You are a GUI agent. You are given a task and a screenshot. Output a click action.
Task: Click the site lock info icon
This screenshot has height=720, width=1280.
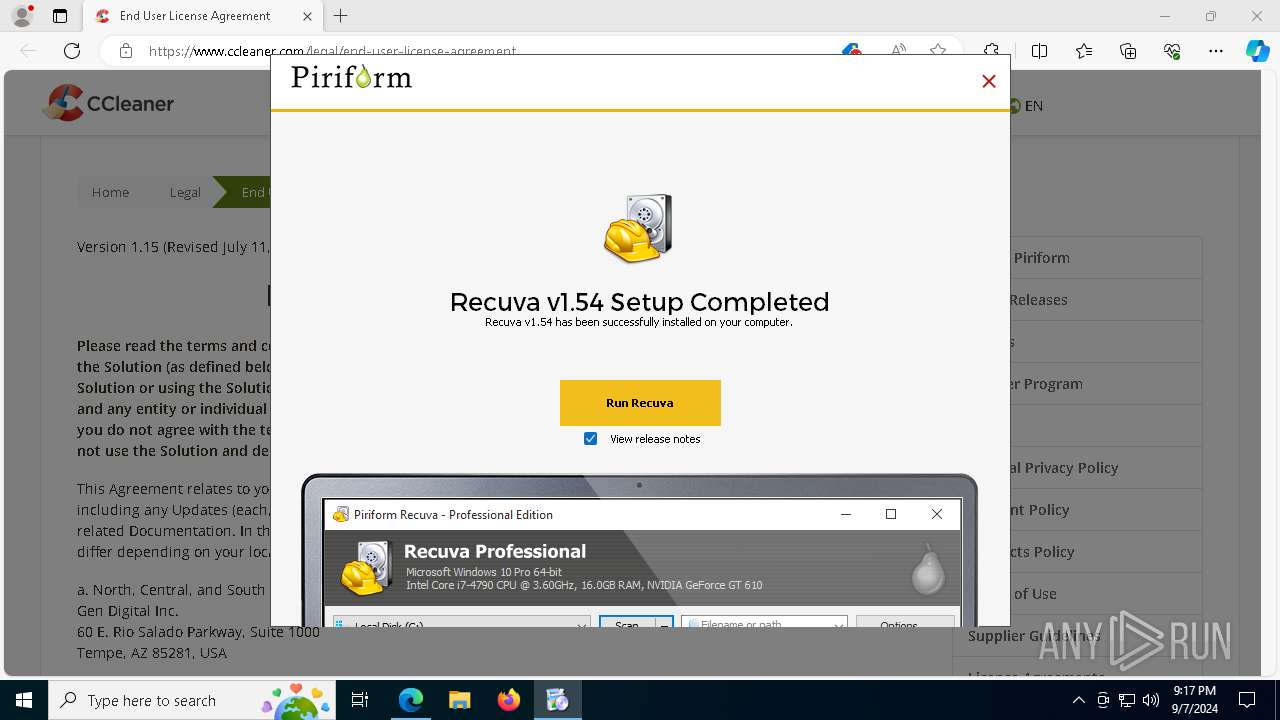pos(126,51)
